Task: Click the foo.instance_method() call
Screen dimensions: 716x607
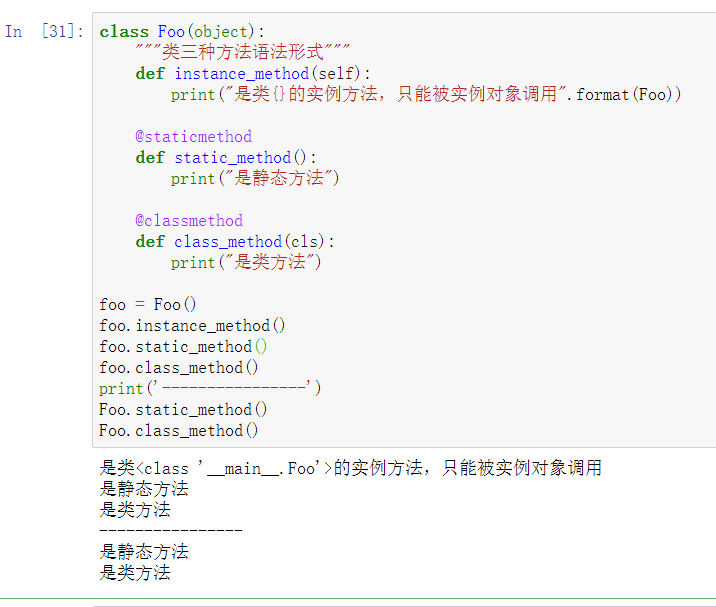Action: 192,326
